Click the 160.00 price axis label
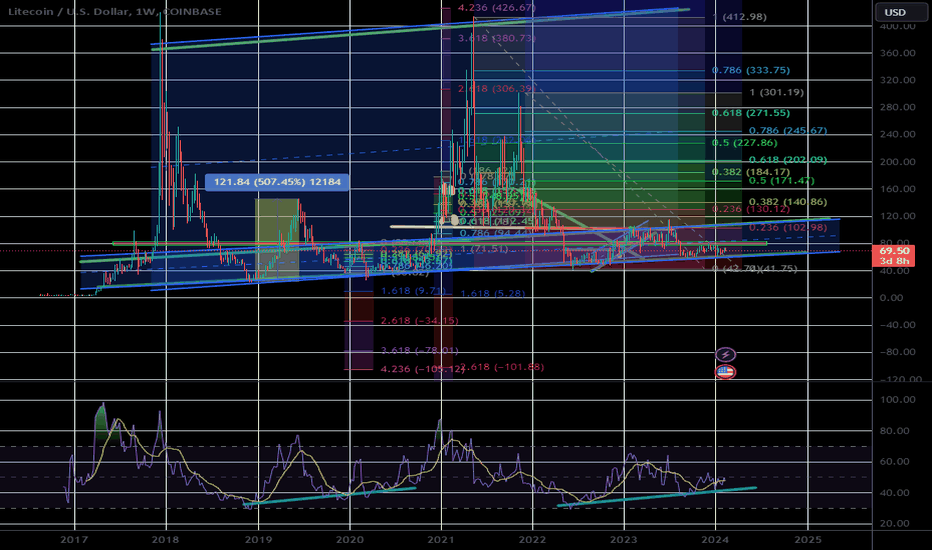The image size is (932, 550). [898, 189]
